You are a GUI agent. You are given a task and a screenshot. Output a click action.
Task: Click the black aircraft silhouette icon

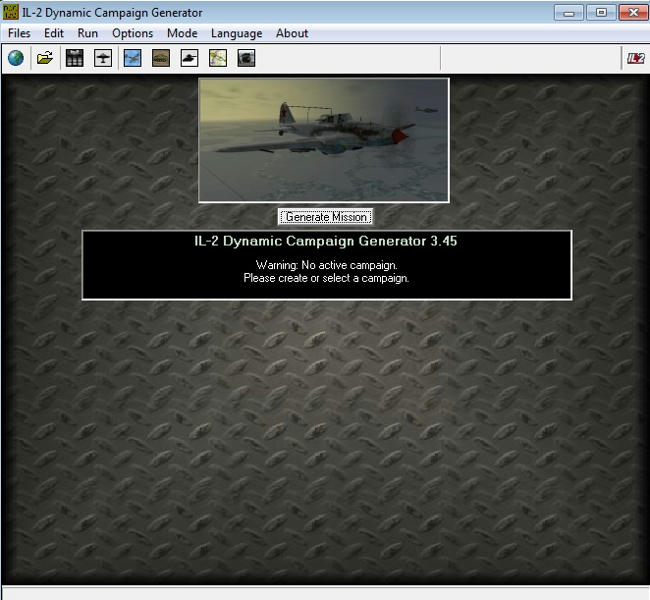103,58
